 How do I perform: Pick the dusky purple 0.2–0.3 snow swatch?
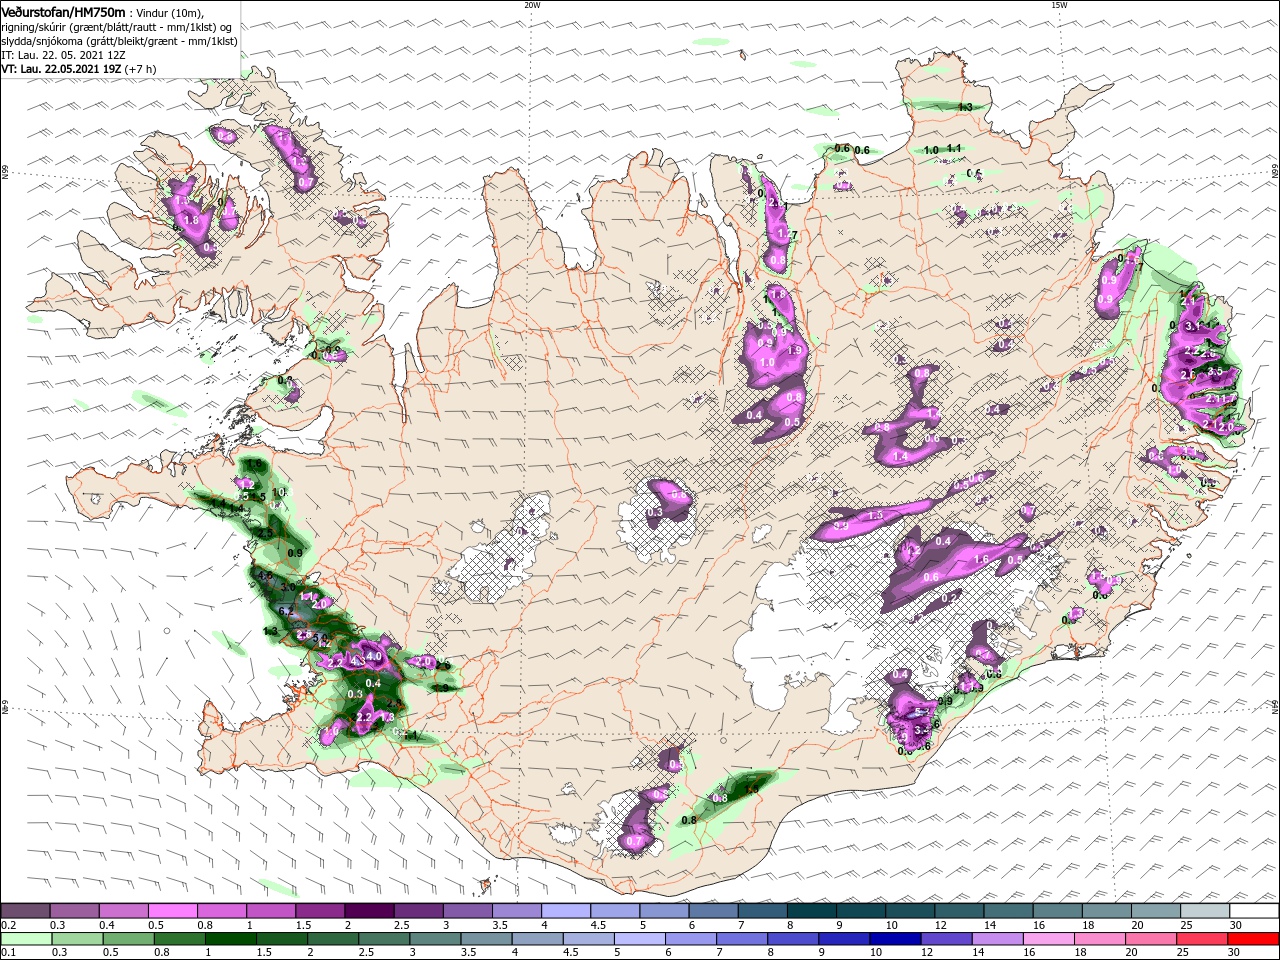coord(25,911)
